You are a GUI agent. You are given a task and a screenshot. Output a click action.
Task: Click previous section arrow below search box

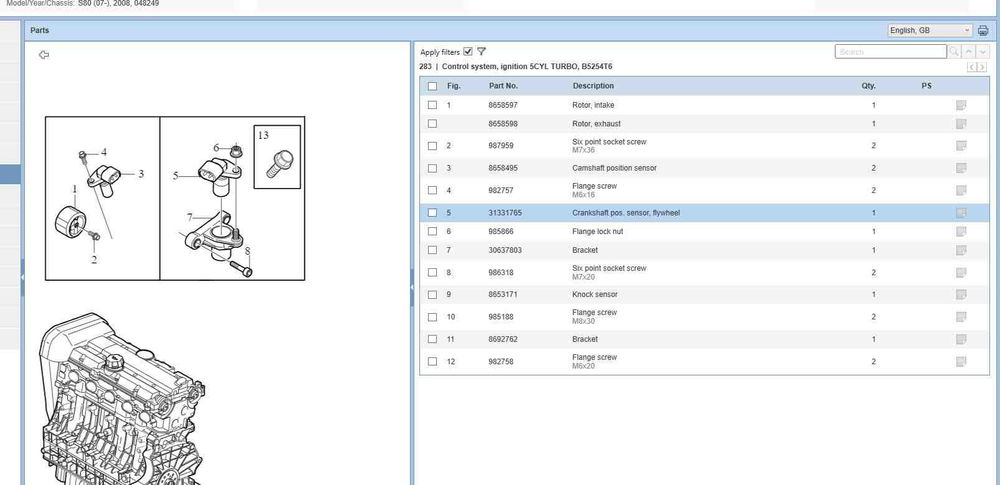(x=972, y=67)
